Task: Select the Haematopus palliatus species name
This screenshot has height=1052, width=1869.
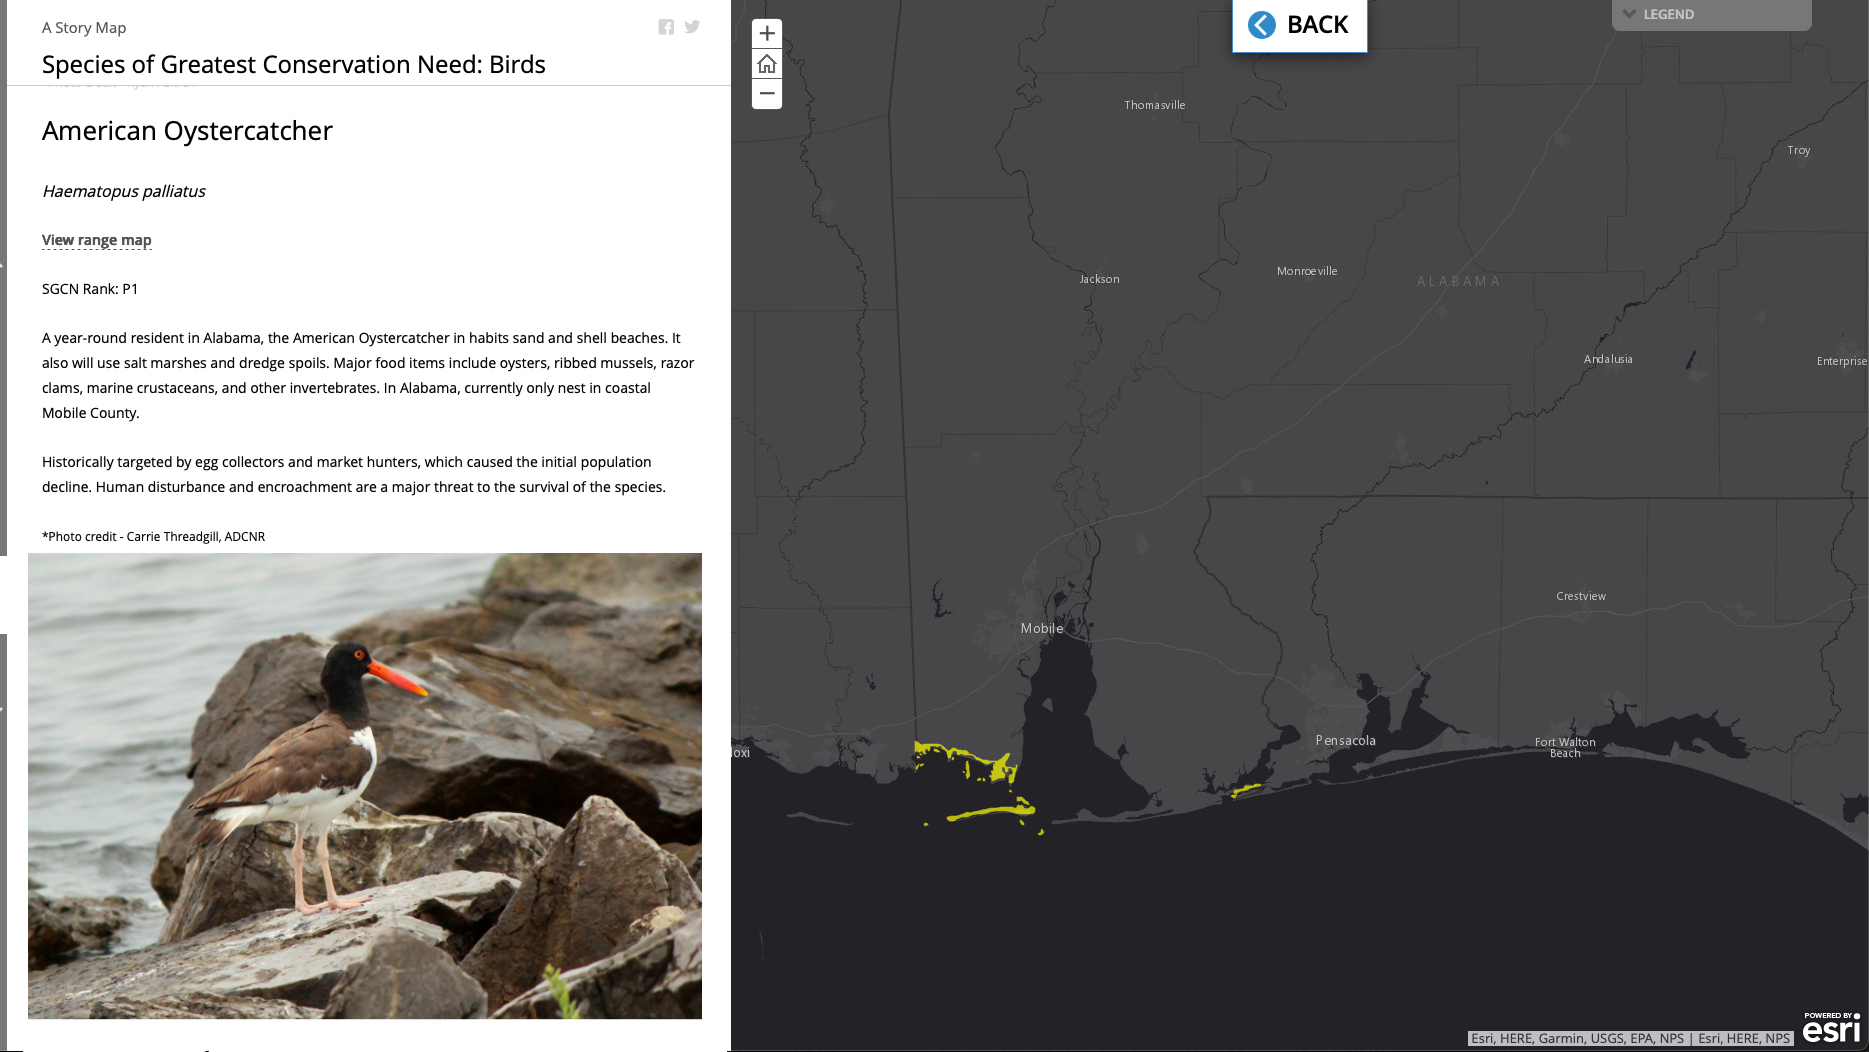Action: coord(123,191)
